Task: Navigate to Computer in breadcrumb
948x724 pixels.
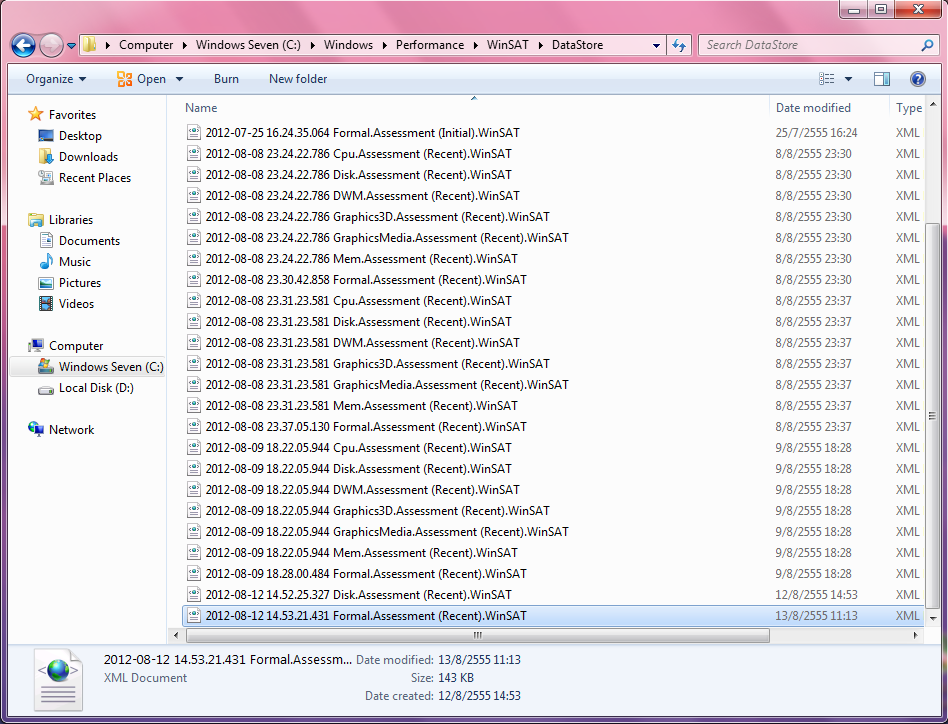Action: [x=146, y=45]
